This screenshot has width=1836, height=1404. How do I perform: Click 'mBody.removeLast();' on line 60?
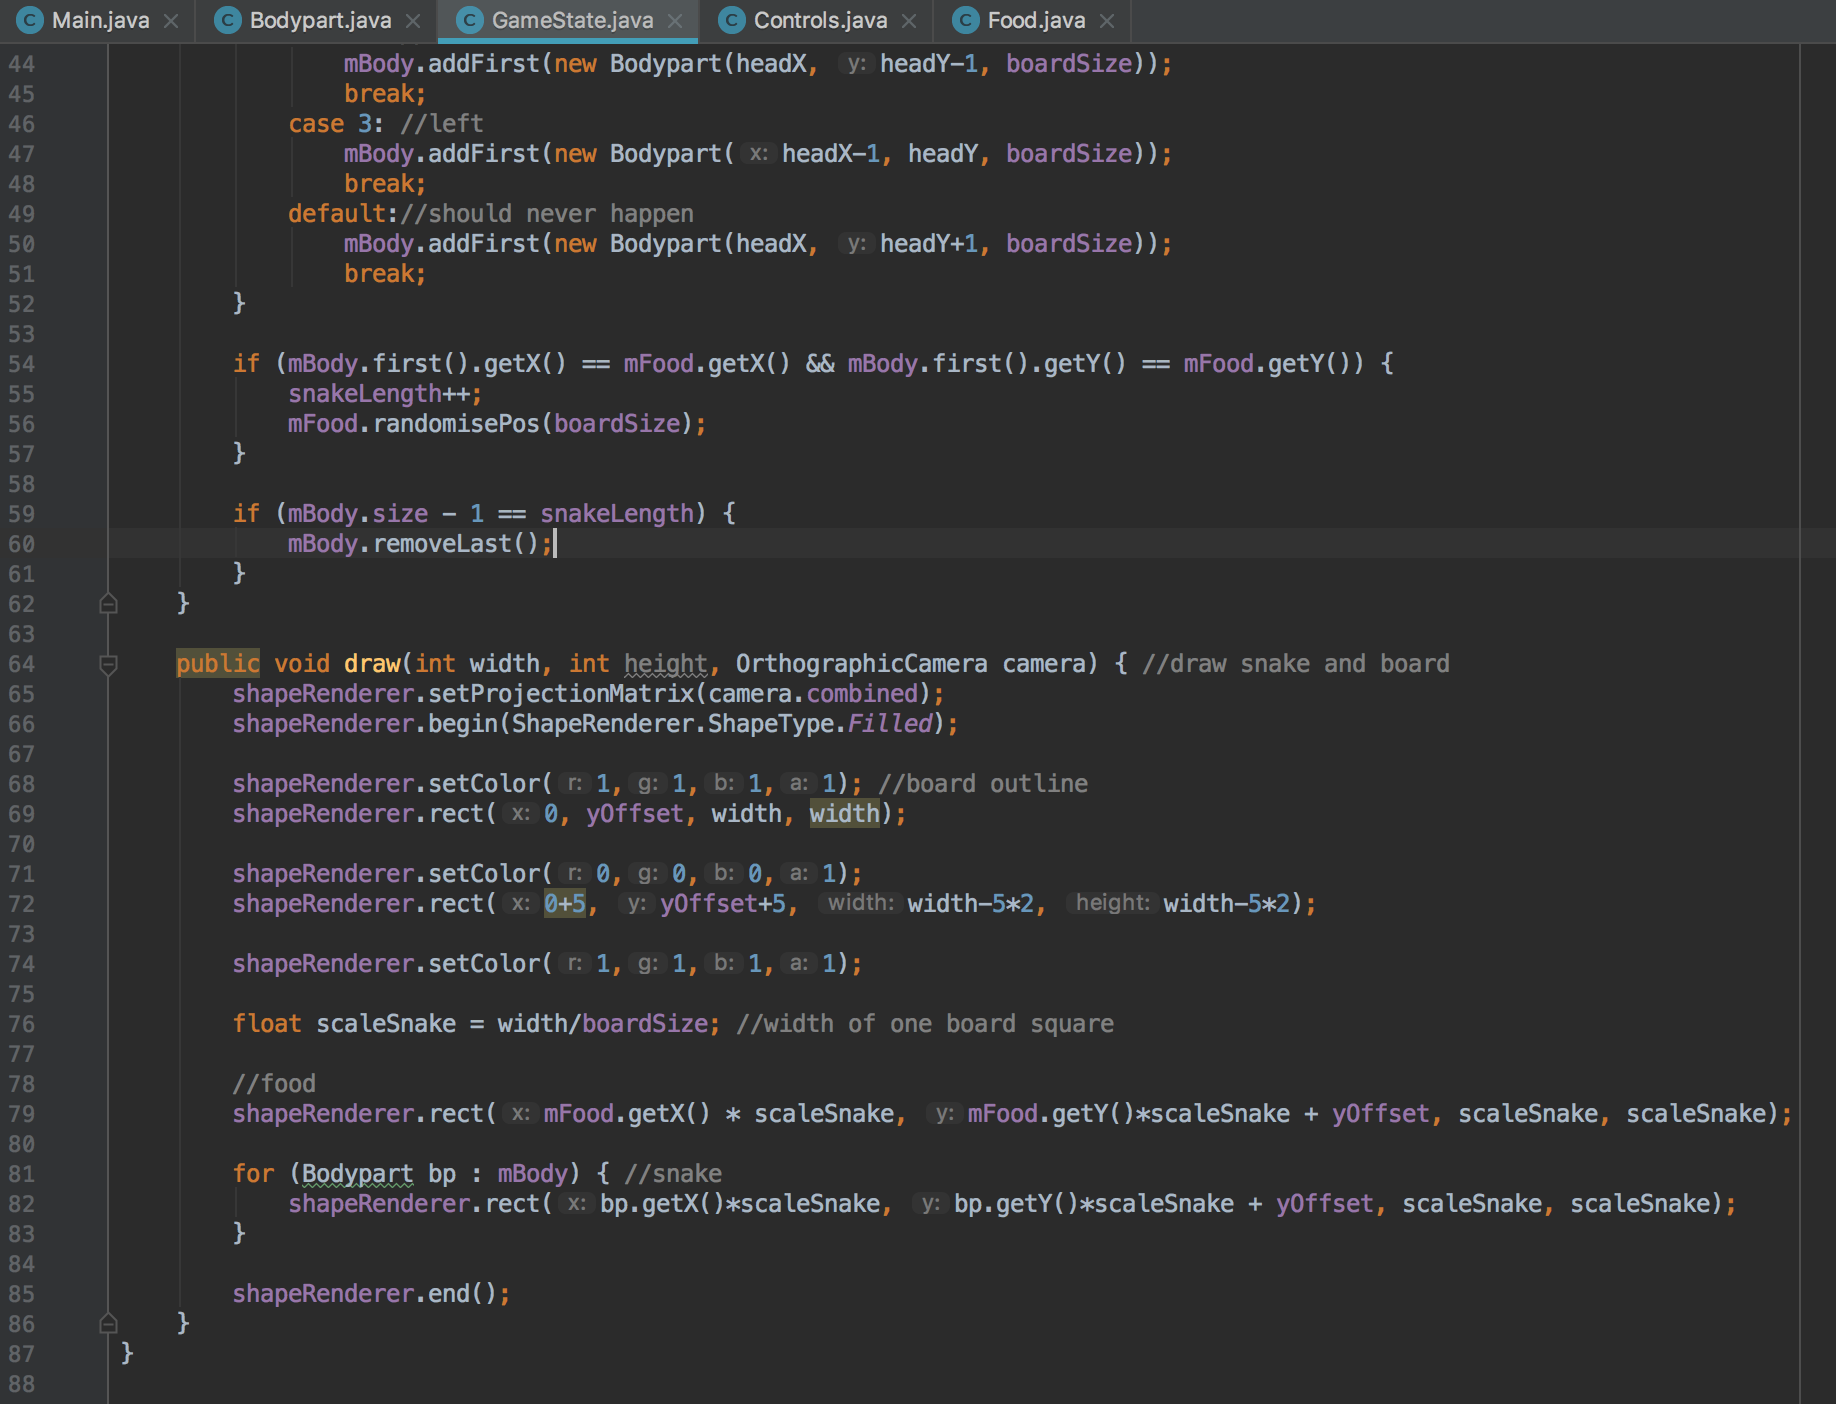click(420, 544)
